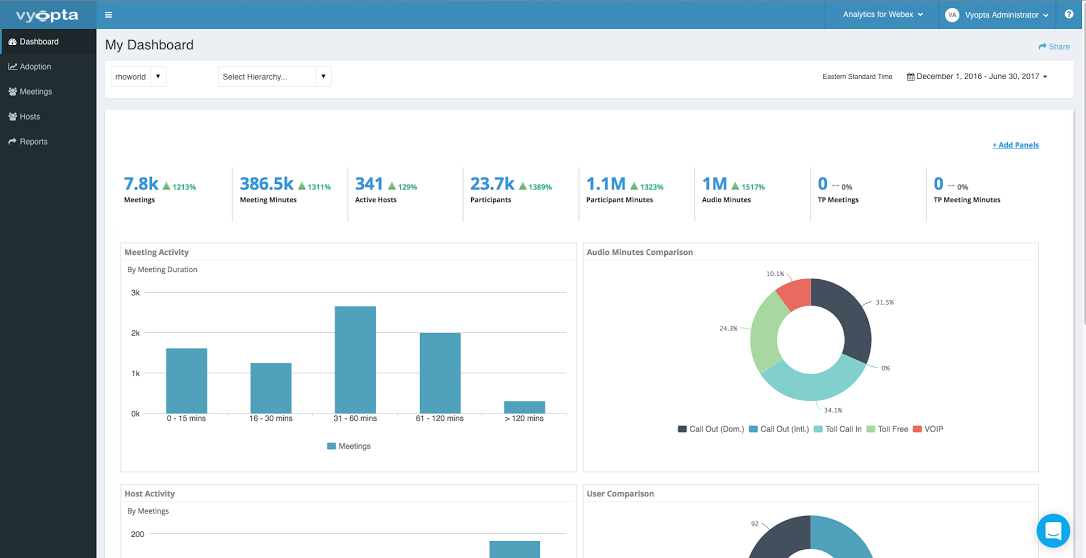Click the + Add Panels link
The height and width of the screenshot is (558, 1086).
point(1015,145)
